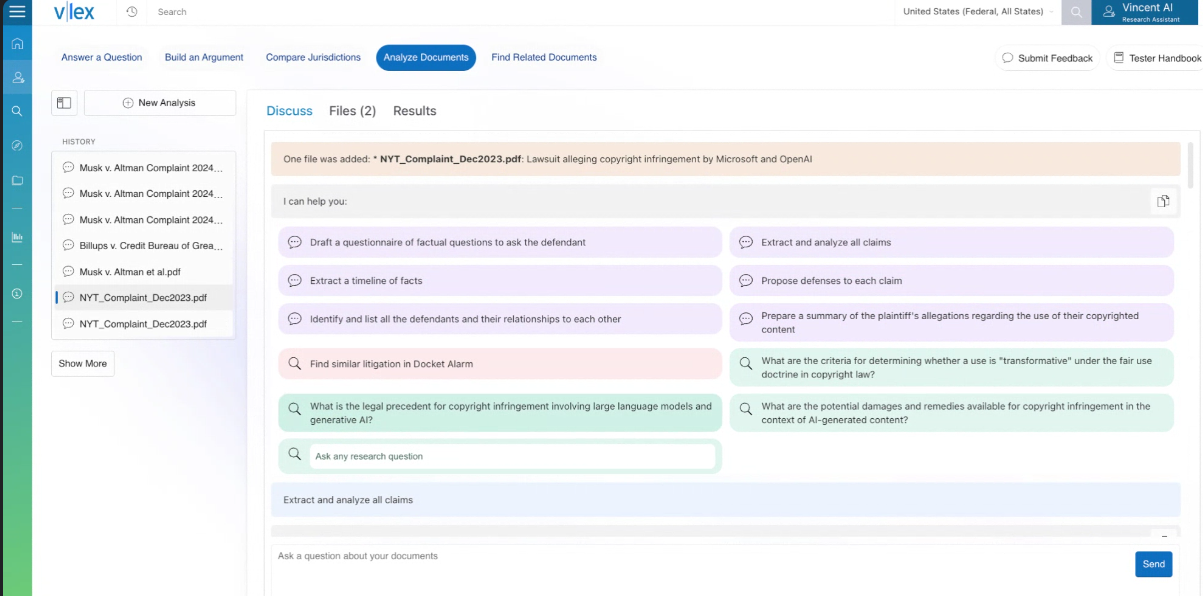Image resolution: width=1203 pixels, height=596 pixels.
Task: Open the Discuss tab
Action: [x=290, y=111]
